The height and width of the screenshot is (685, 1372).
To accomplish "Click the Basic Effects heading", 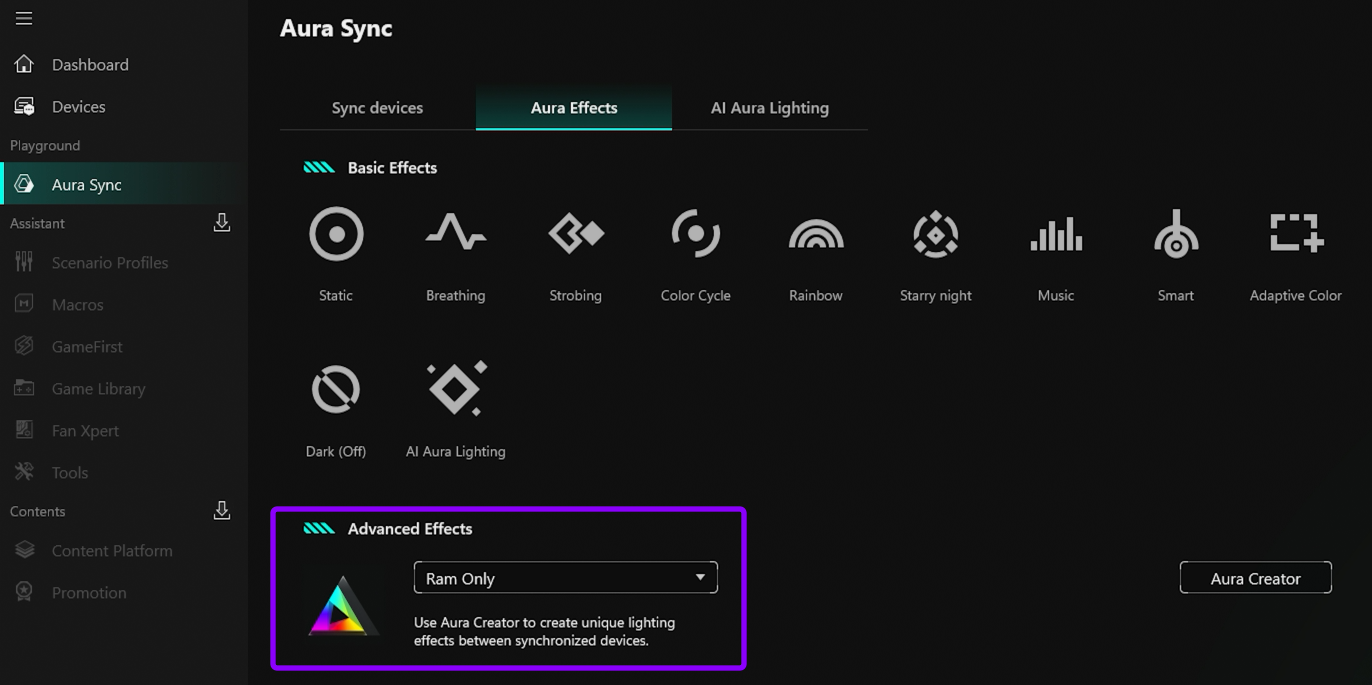I will coord(392,168).
